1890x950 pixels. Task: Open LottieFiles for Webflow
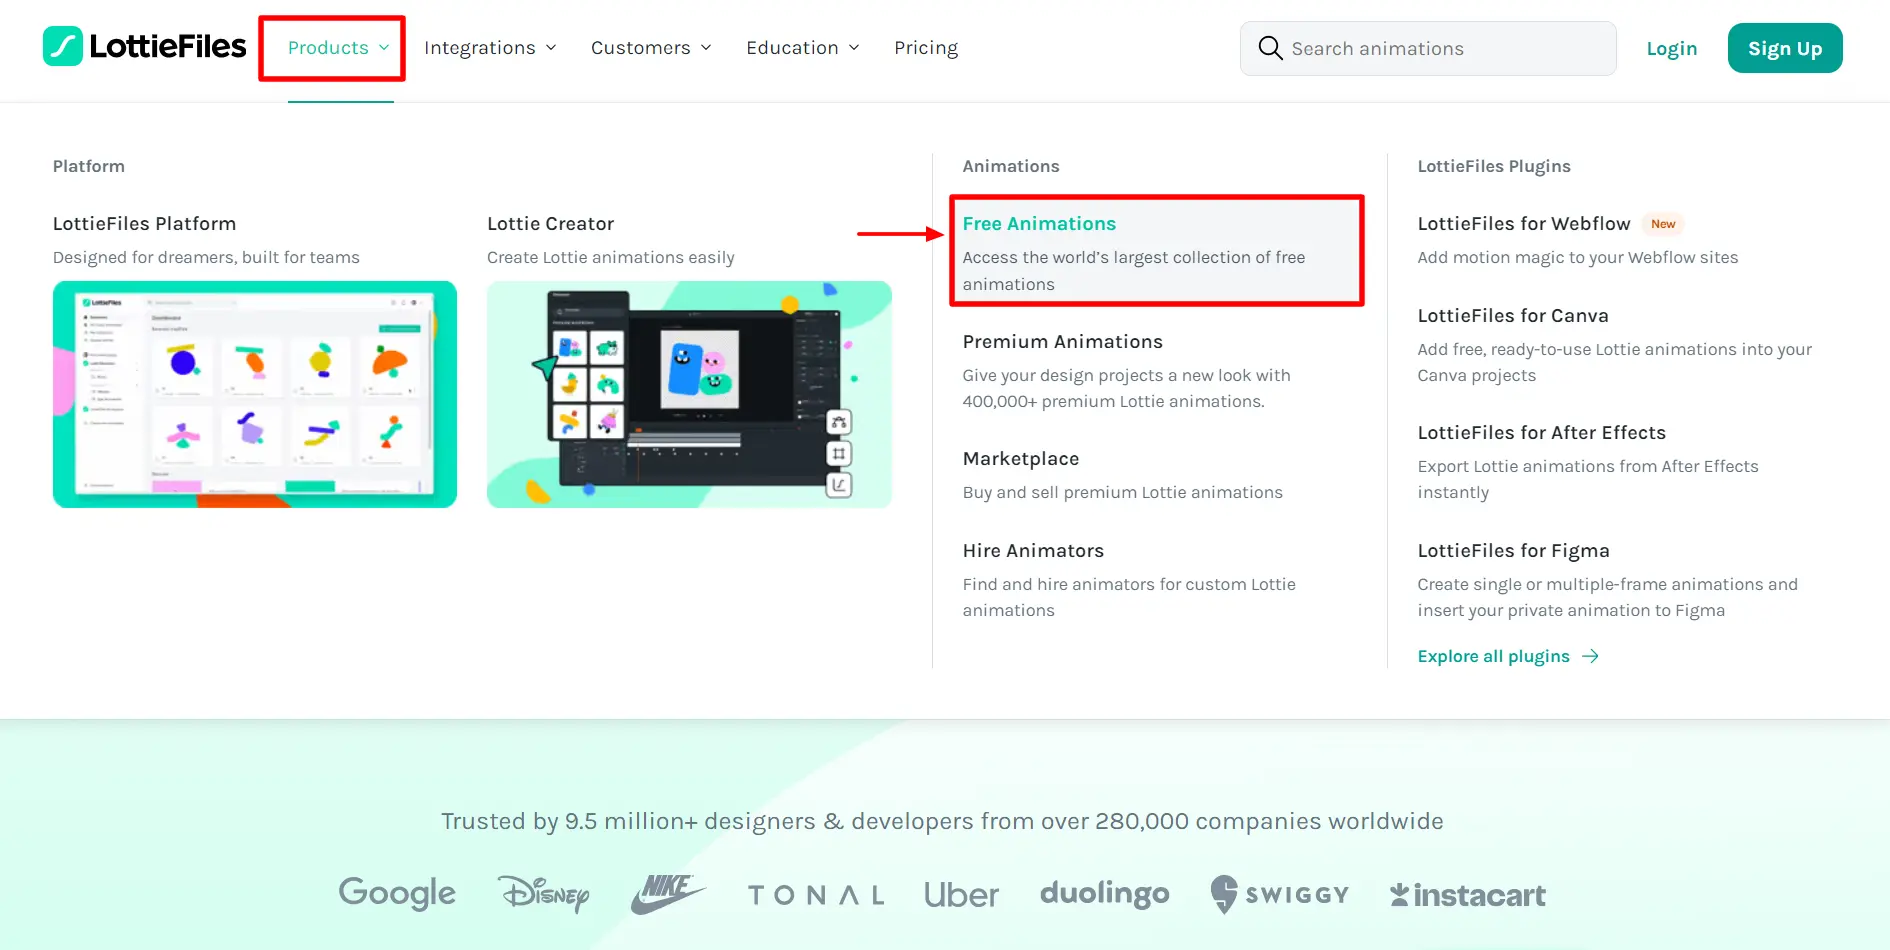[1524, 224]
